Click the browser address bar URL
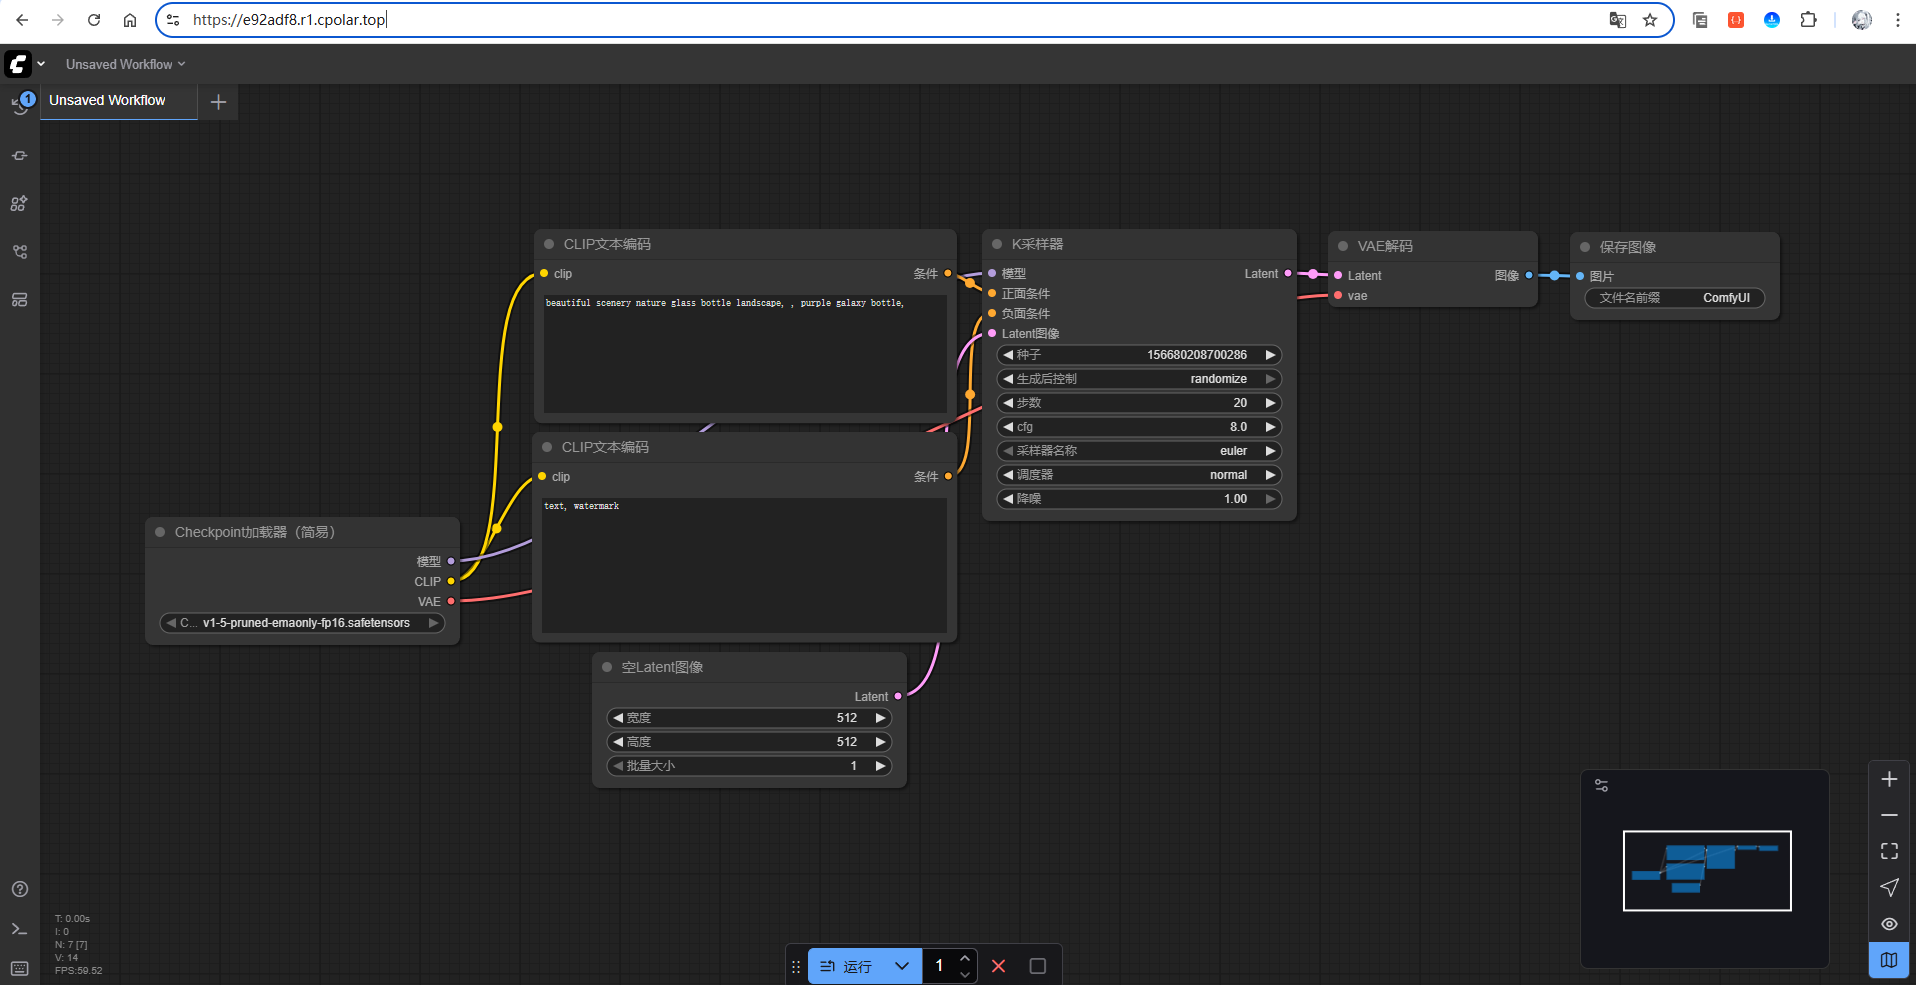The image size is (1916, 985). (290, 20)
